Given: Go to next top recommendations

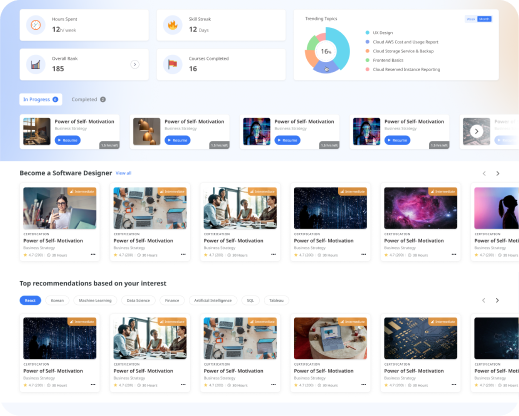Looking at the screenshot, I should pyautogui.click(x=497, y=300).
